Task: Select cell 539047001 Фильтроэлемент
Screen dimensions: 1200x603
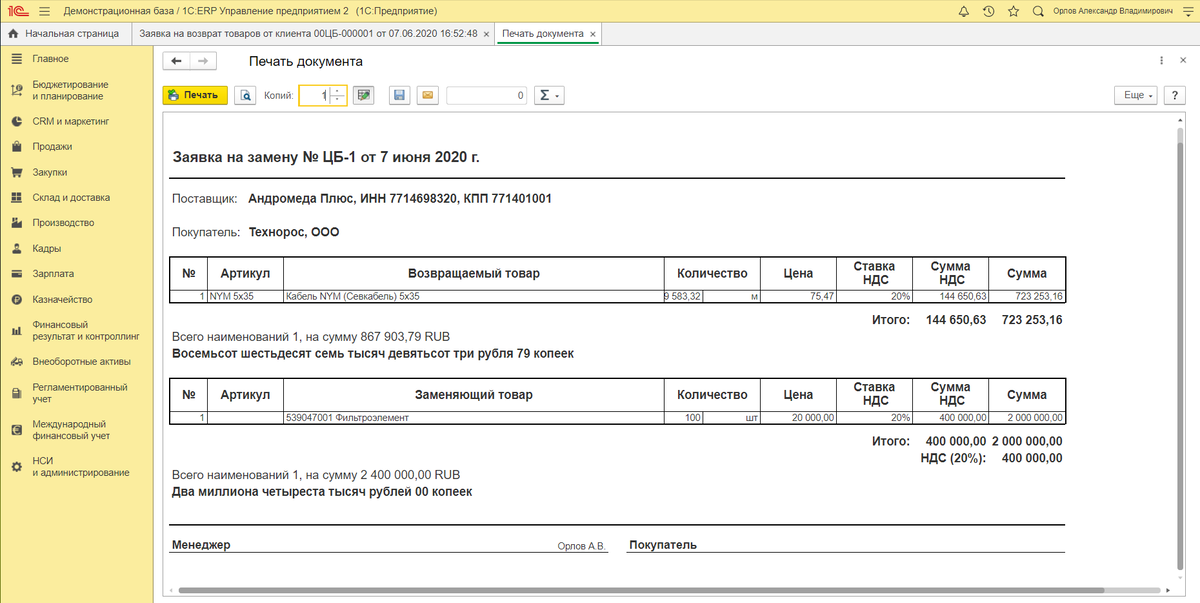Action: click(x=474, y=418)
